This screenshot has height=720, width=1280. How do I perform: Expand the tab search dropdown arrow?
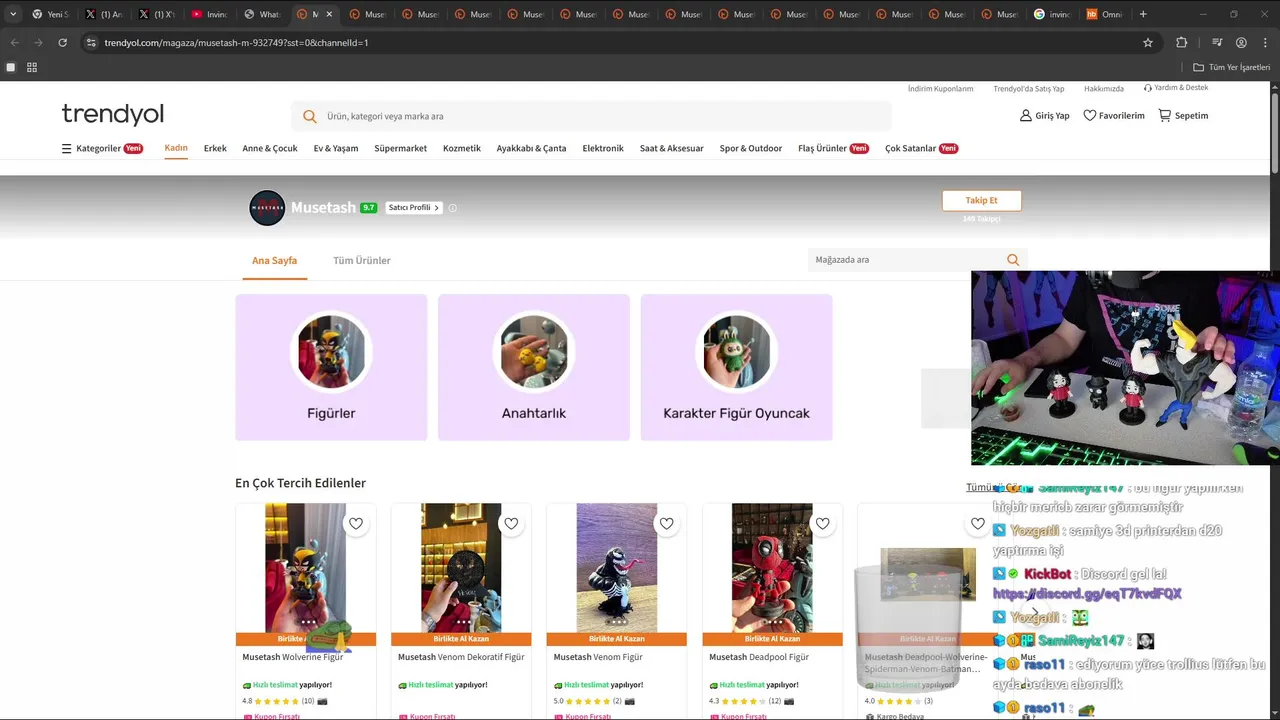pyautogui.click(x=13, y=14)
